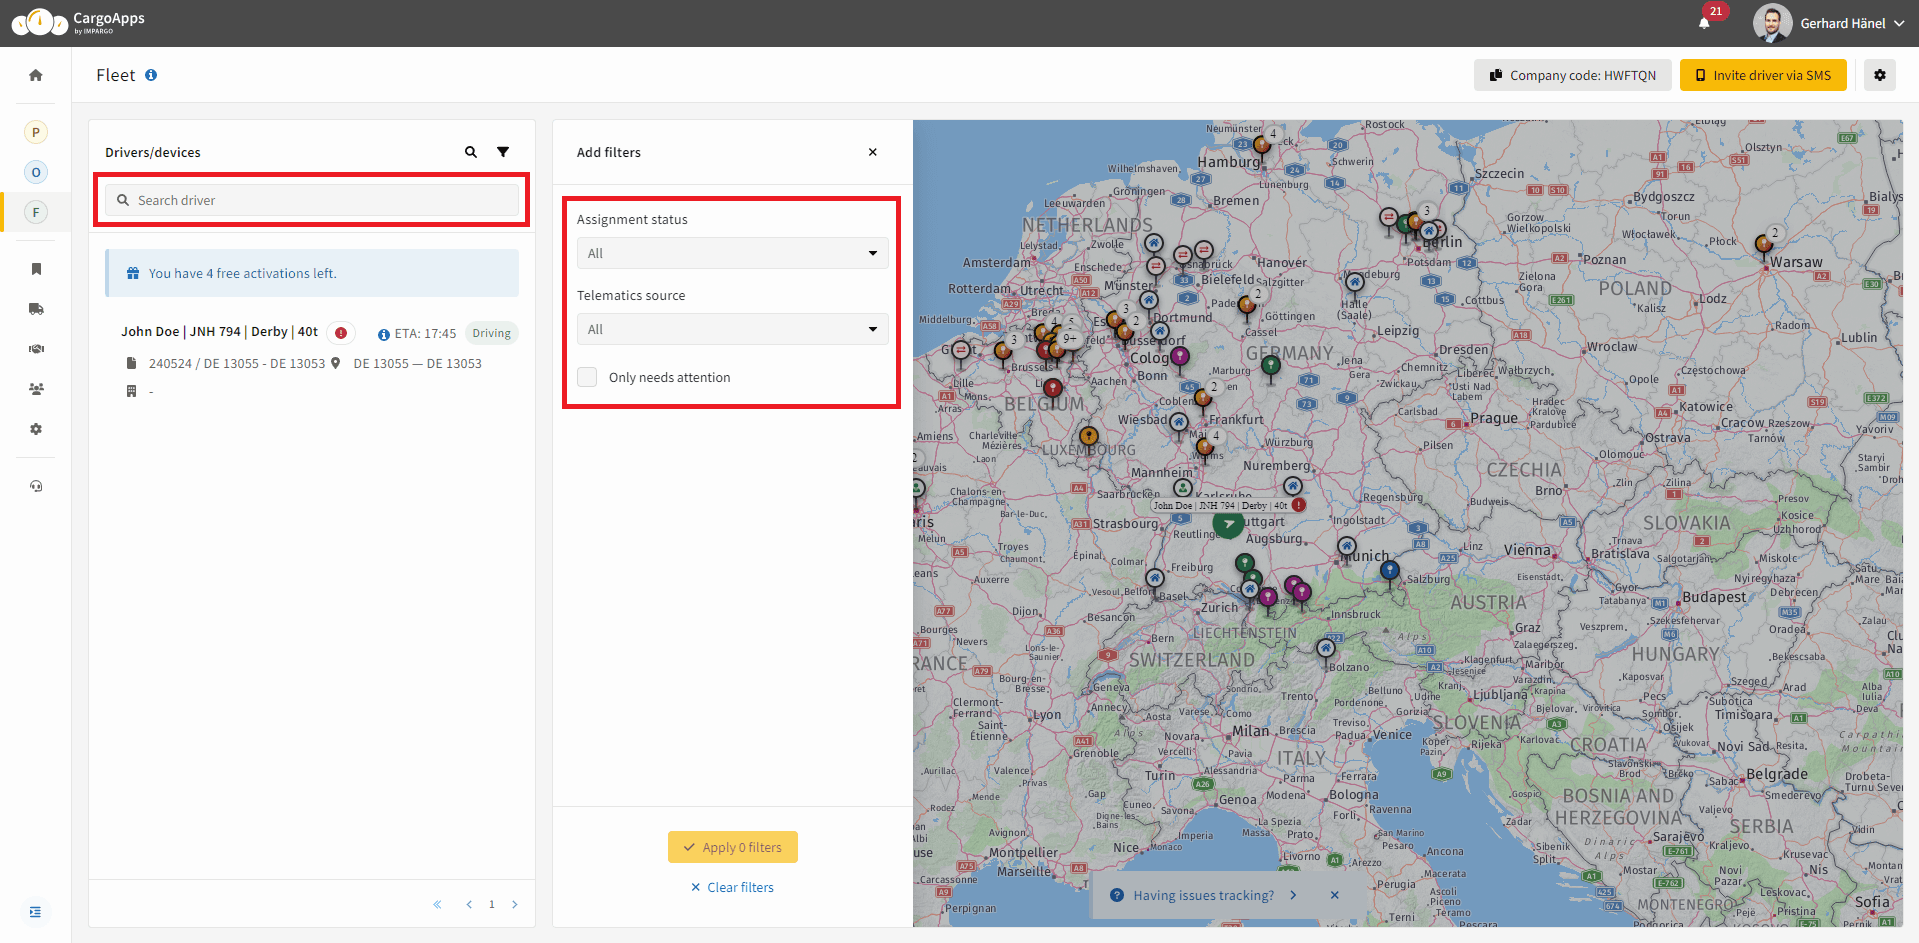Click the order text 240524 / DE 13055 - DE 13053
The height and width of the screenshot is (943, 1919).
click(237, 363)
